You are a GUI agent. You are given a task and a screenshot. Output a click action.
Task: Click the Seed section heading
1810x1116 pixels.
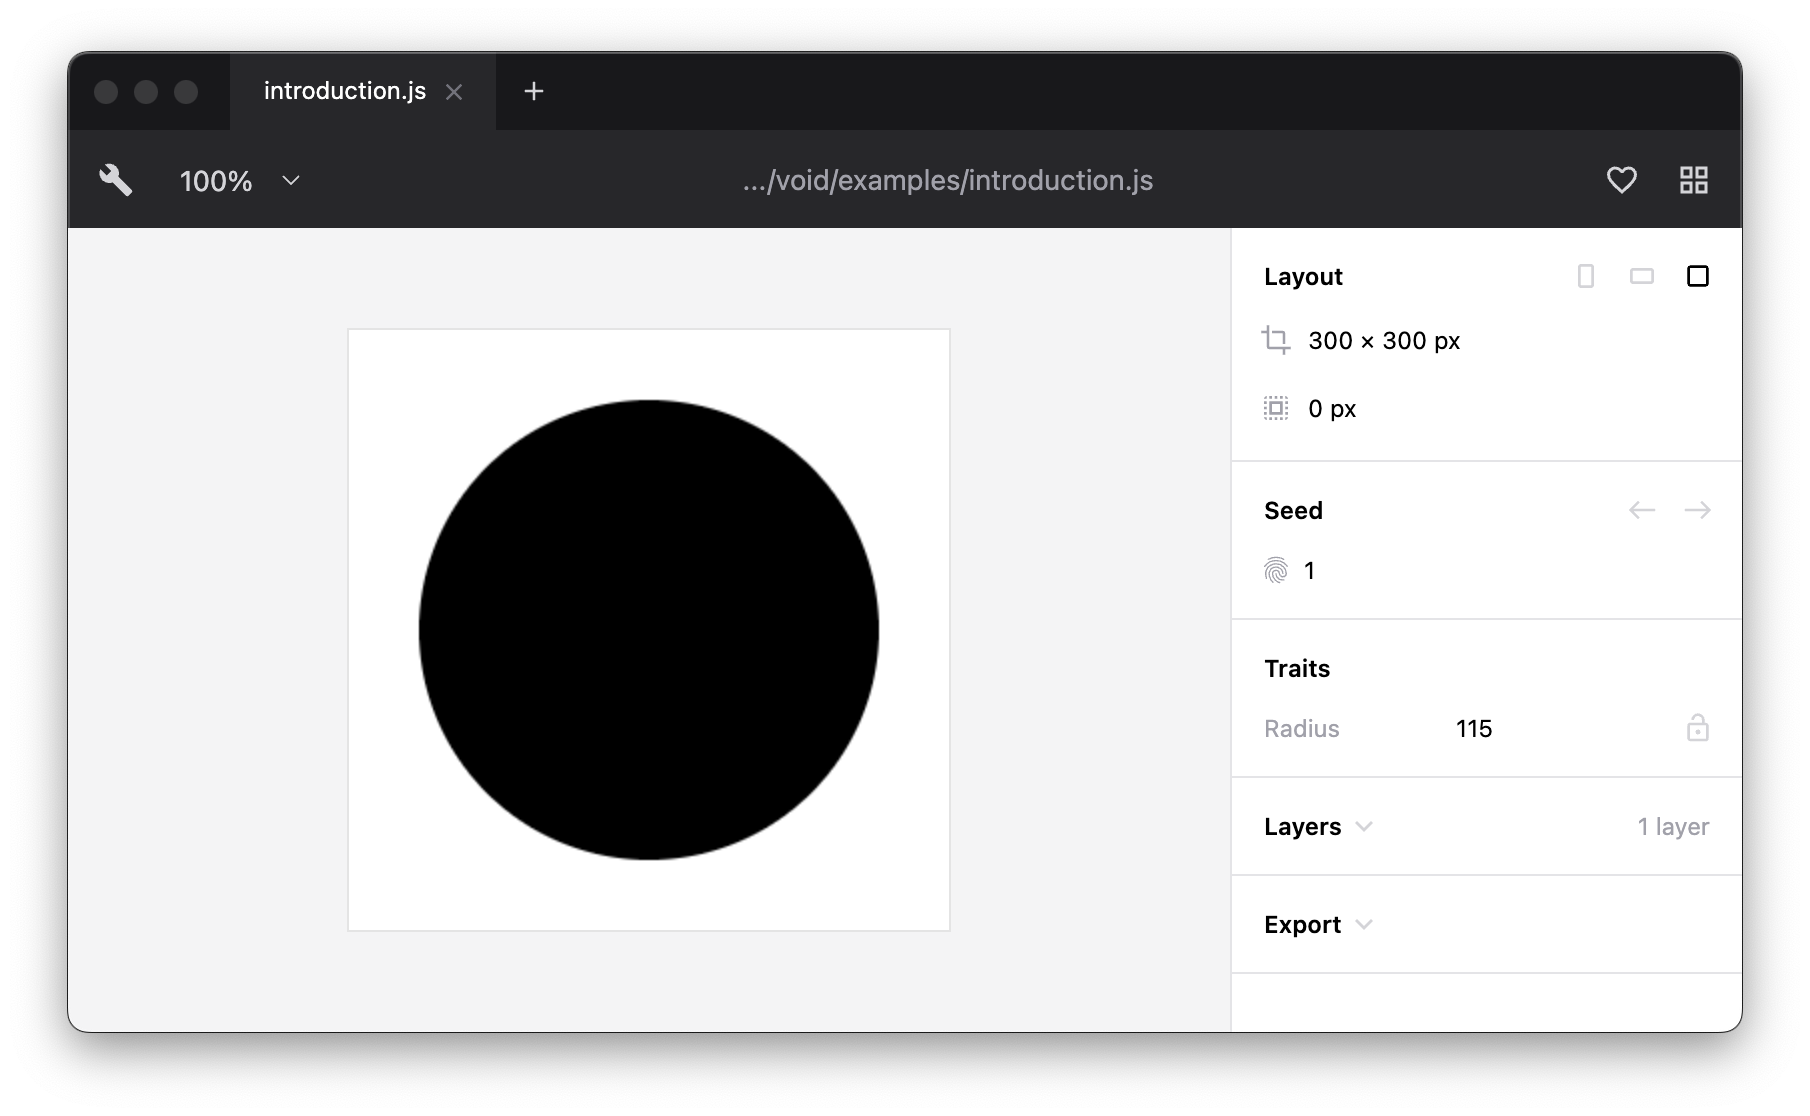(x=1293, y=510)
